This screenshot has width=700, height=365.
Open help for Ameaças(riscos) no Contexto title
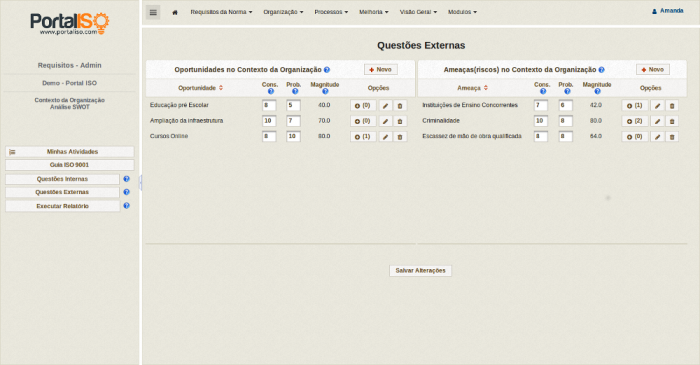pos(601,70)
